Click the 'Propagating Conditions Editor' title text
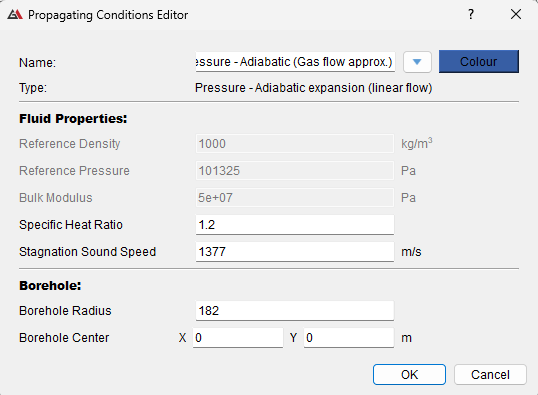Viewport: 538px width, 395px height. coord(108,15)
